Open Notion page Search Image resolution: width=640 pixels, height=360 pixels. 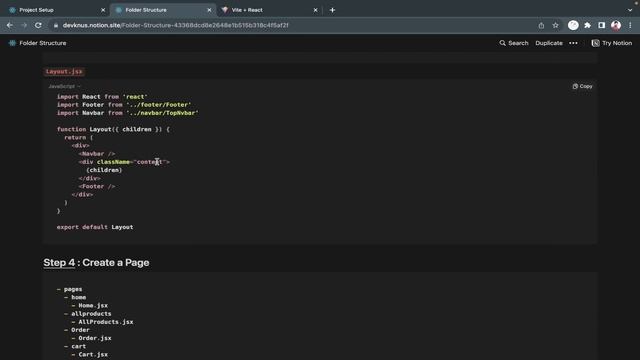click(513, 43)
